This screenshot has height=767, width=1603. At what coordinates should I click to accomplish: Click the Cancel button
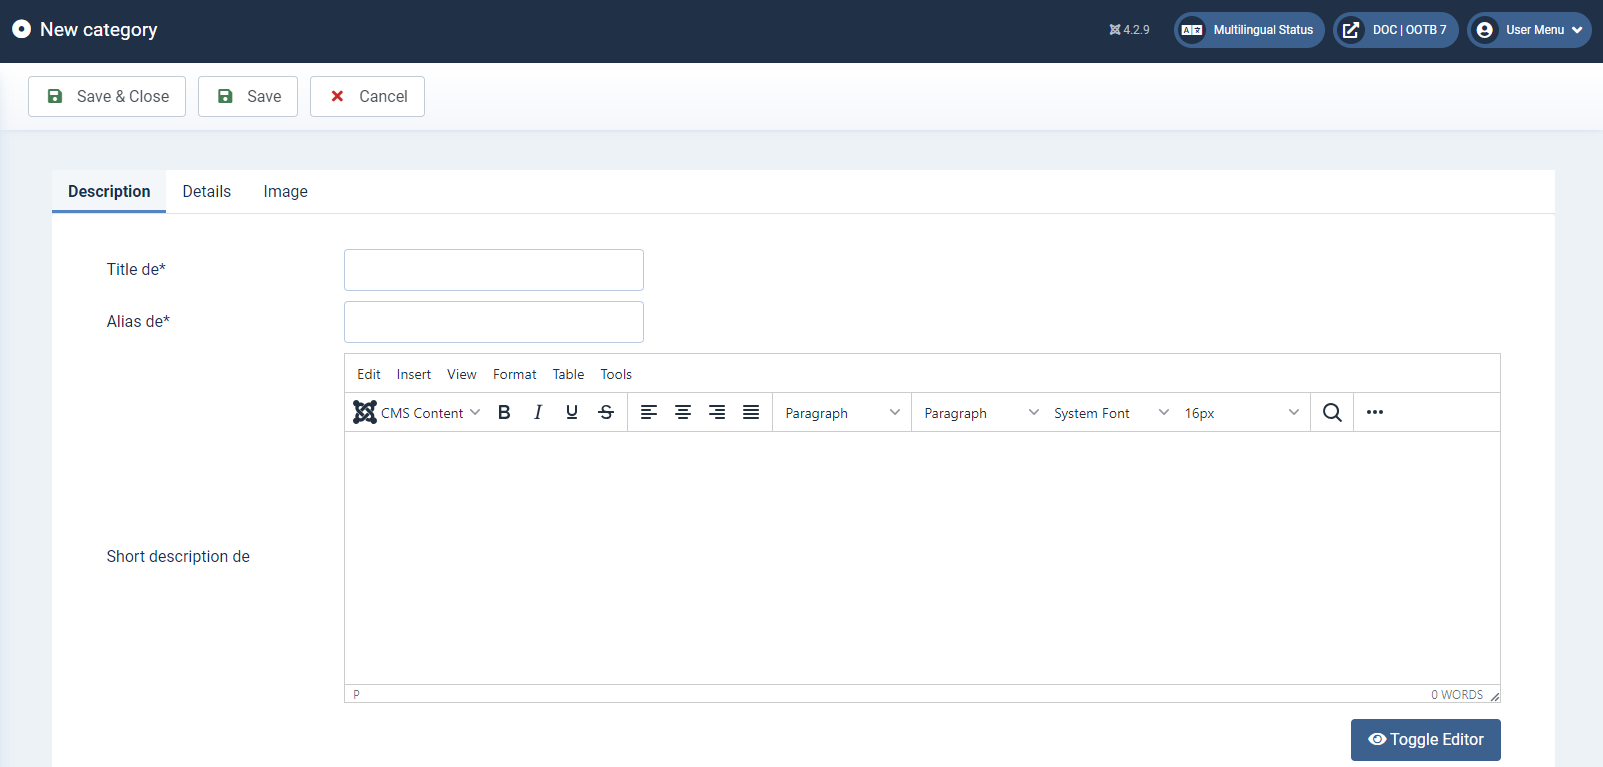tap(367, 96)
